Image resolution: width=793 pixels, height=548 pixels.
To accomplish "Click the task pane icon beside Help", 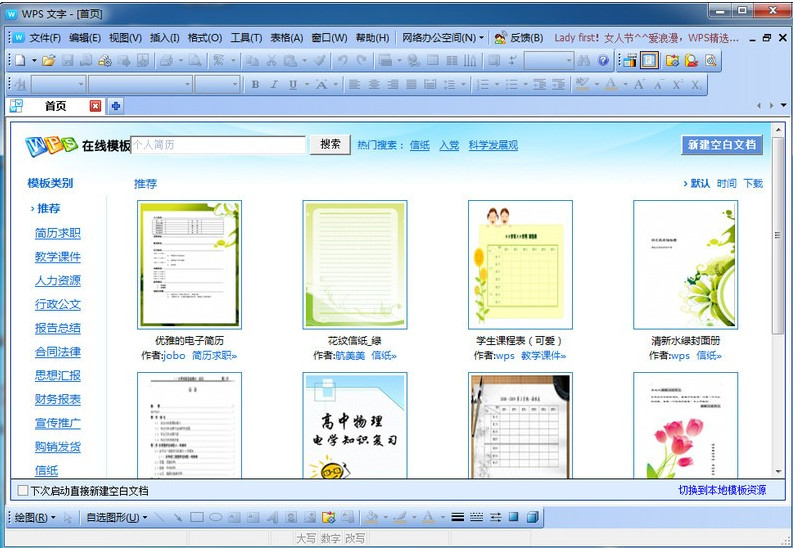I will tap(630, 61).
